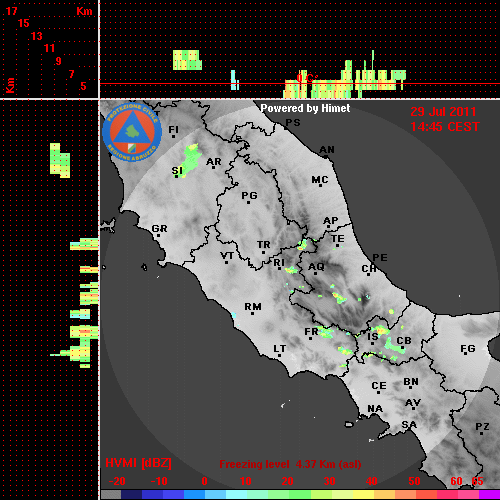Click the '-20' dBZ scale value
This screenshot has height=500, width=500.
tap(117, 481)
